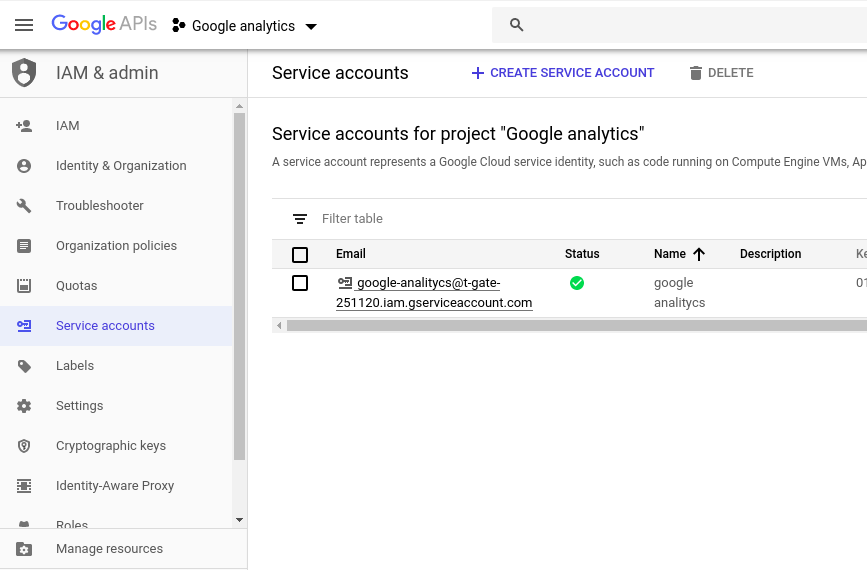
Task: Click the key icon beside the service account email
Action: (344, 283)
